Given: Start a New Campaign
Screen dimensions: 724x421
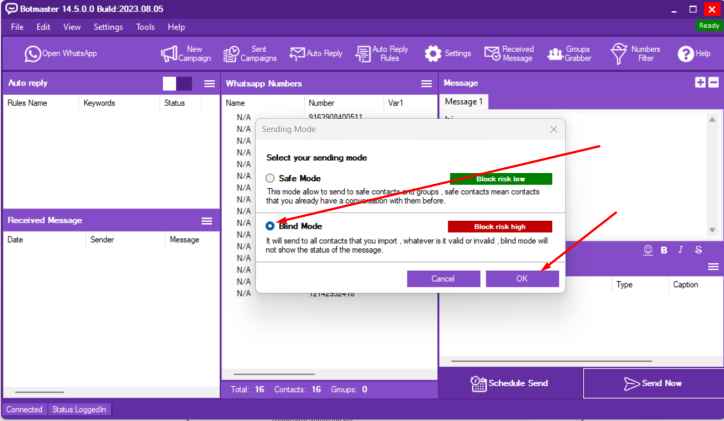Looking at the screenshot, I should click(x=187, y=53).
